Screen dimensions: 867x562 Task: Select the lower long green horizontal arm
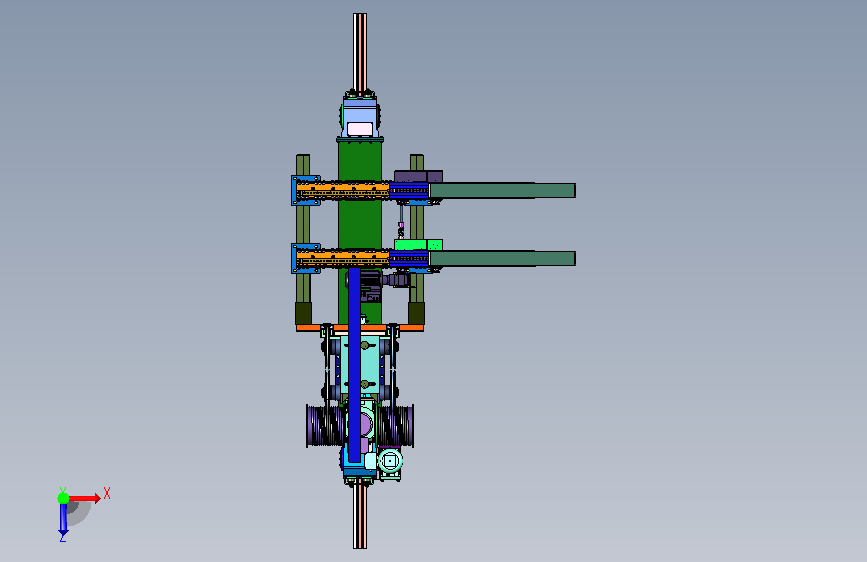pos(502,258)
